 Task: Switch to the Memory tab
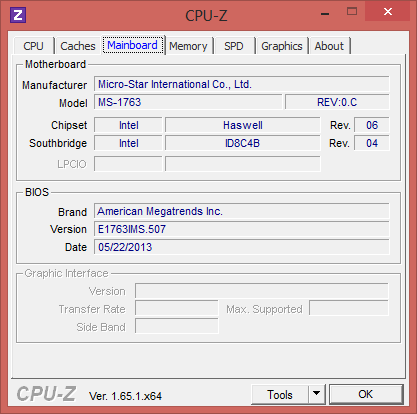pyautogui.click(x=188, y=46)
